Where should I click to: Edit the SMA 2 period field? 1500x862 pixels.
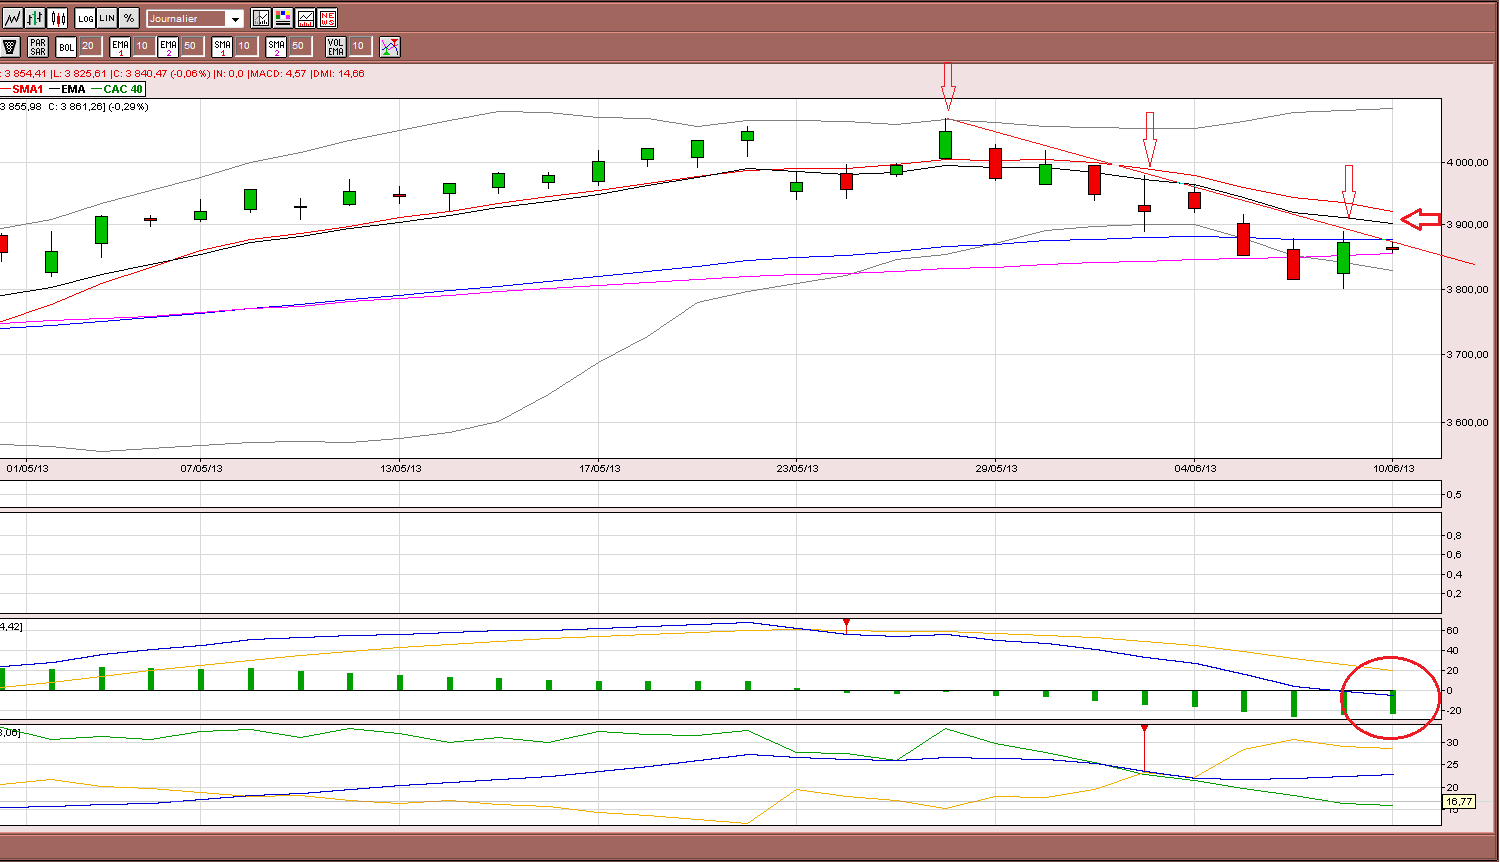(299, 46)
